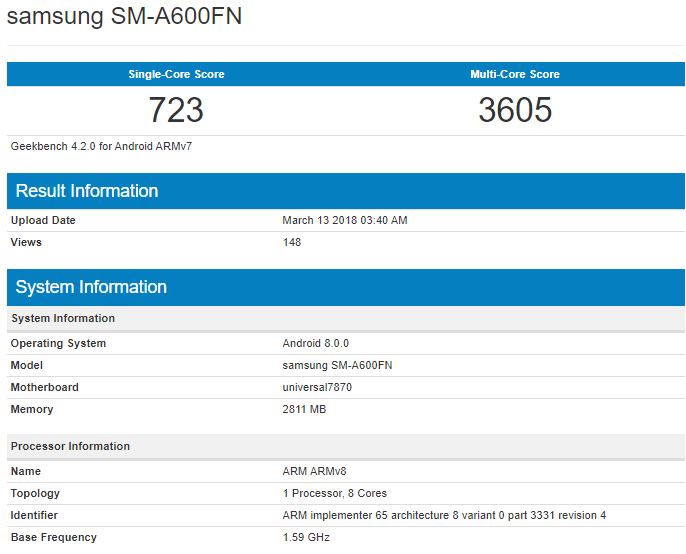
Task: Click the Android 8.0.0 value
Action: [316, 343]
